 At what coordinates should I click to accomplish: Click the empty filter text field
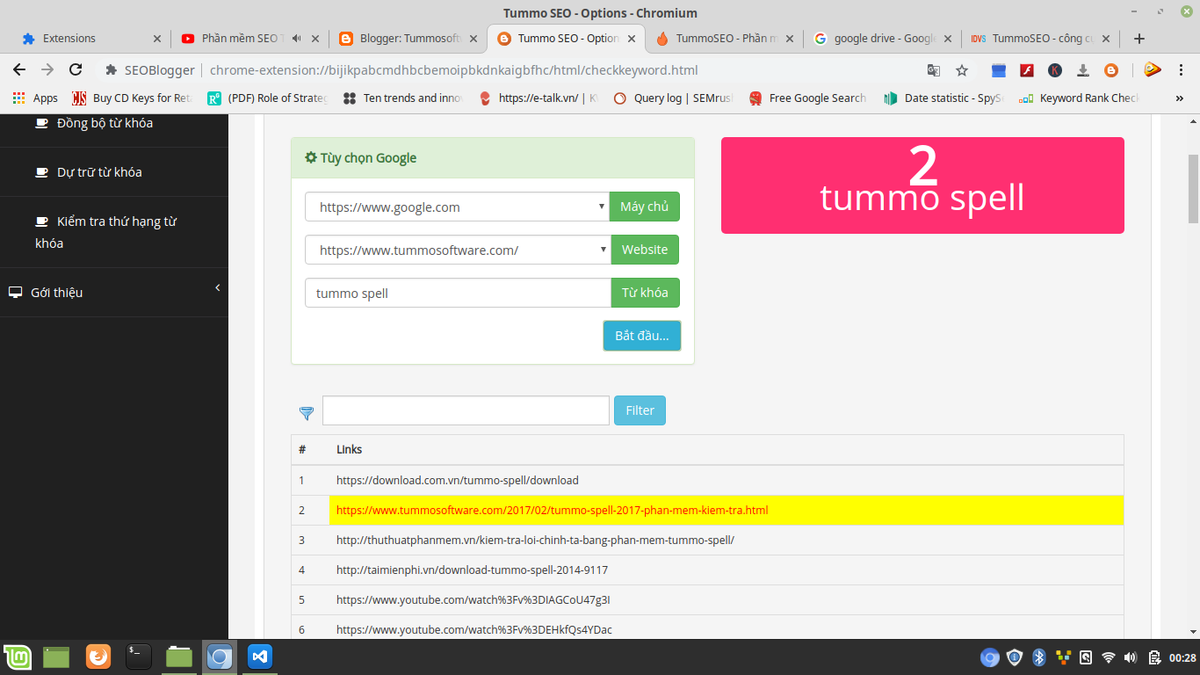(x=466, y=410)
